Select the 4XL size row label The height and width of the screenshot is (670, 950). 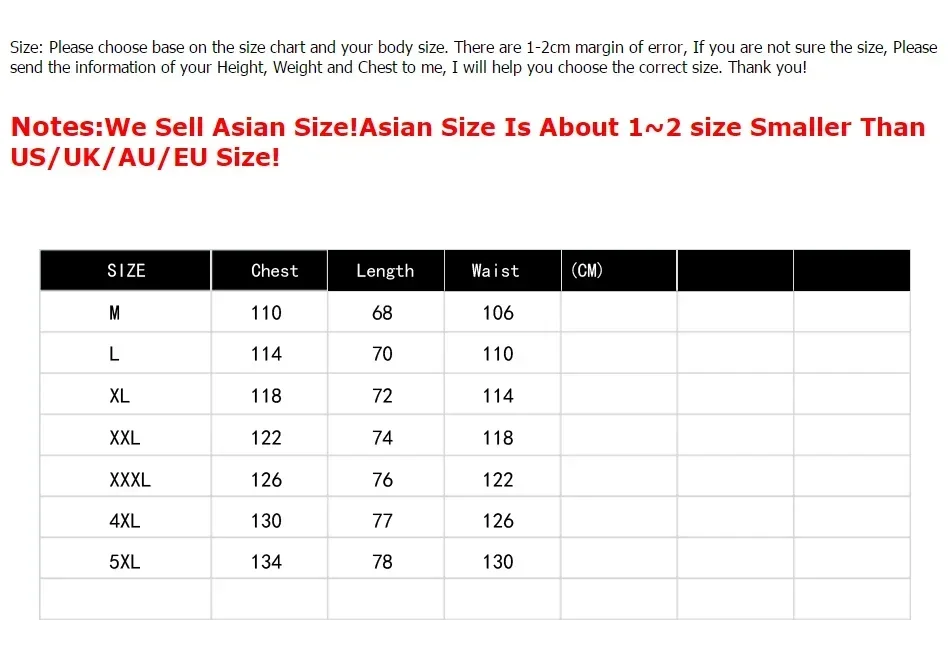[125, 520]
